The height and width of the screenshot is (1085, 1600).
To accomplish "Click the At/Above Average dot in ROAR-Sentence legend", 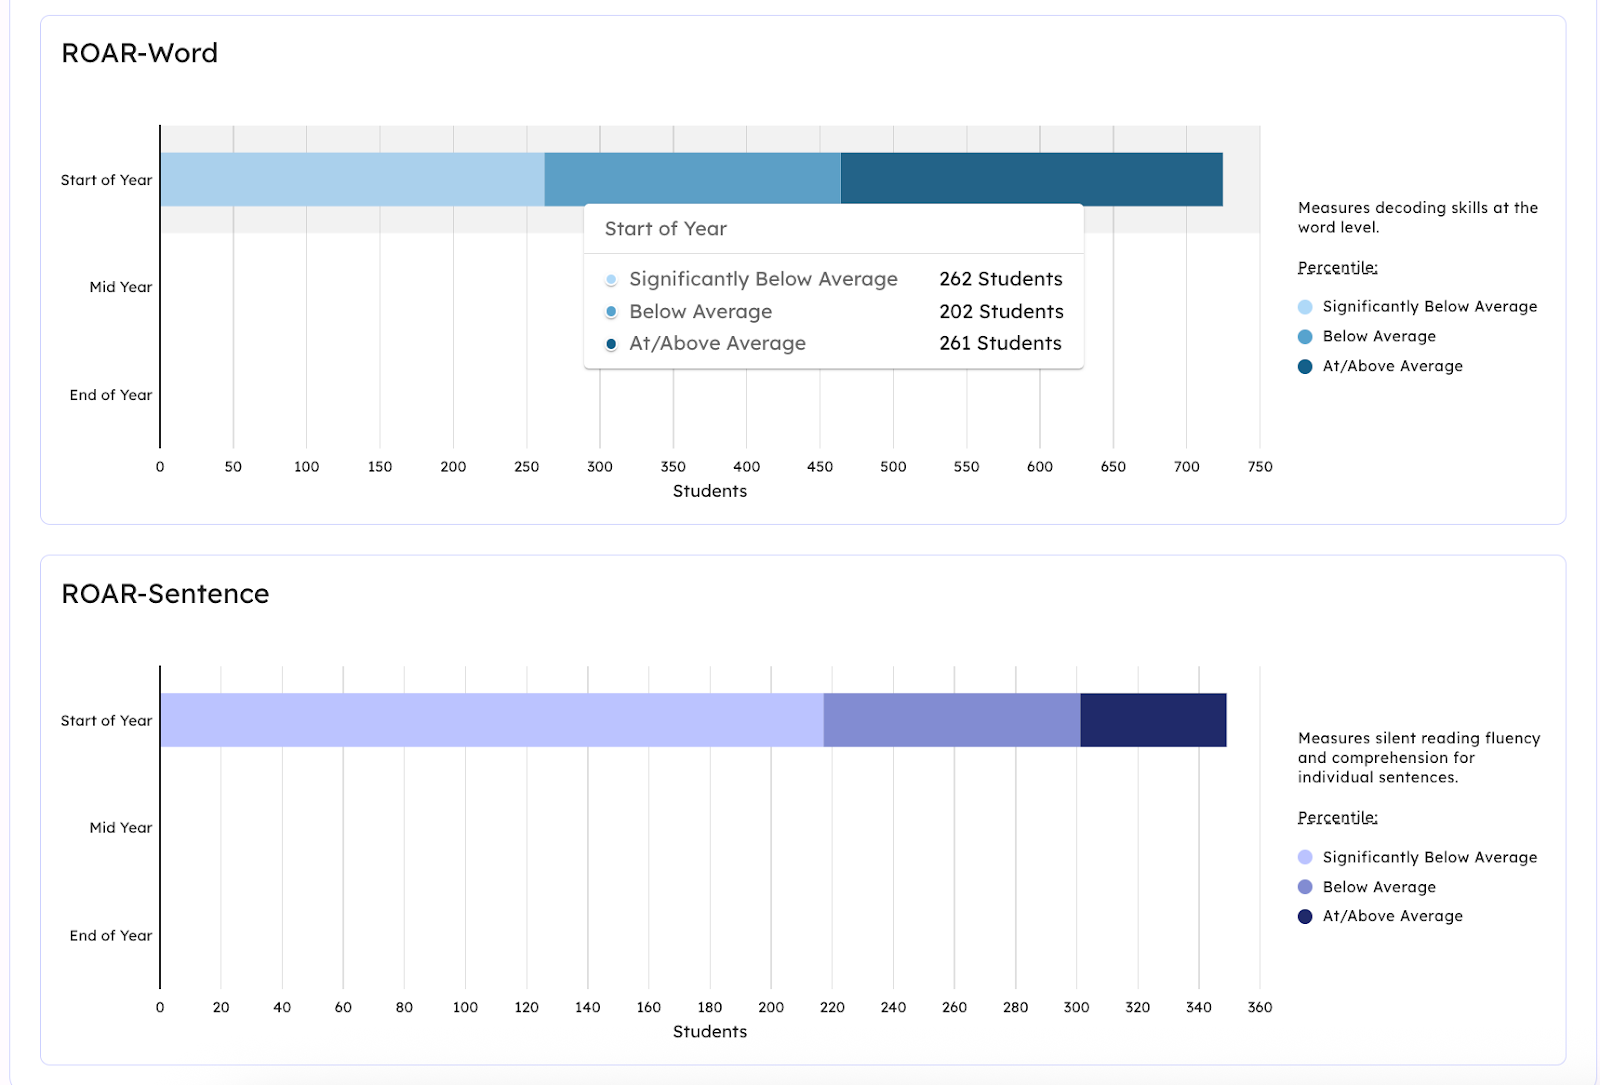I will (x=1305, y=916).
